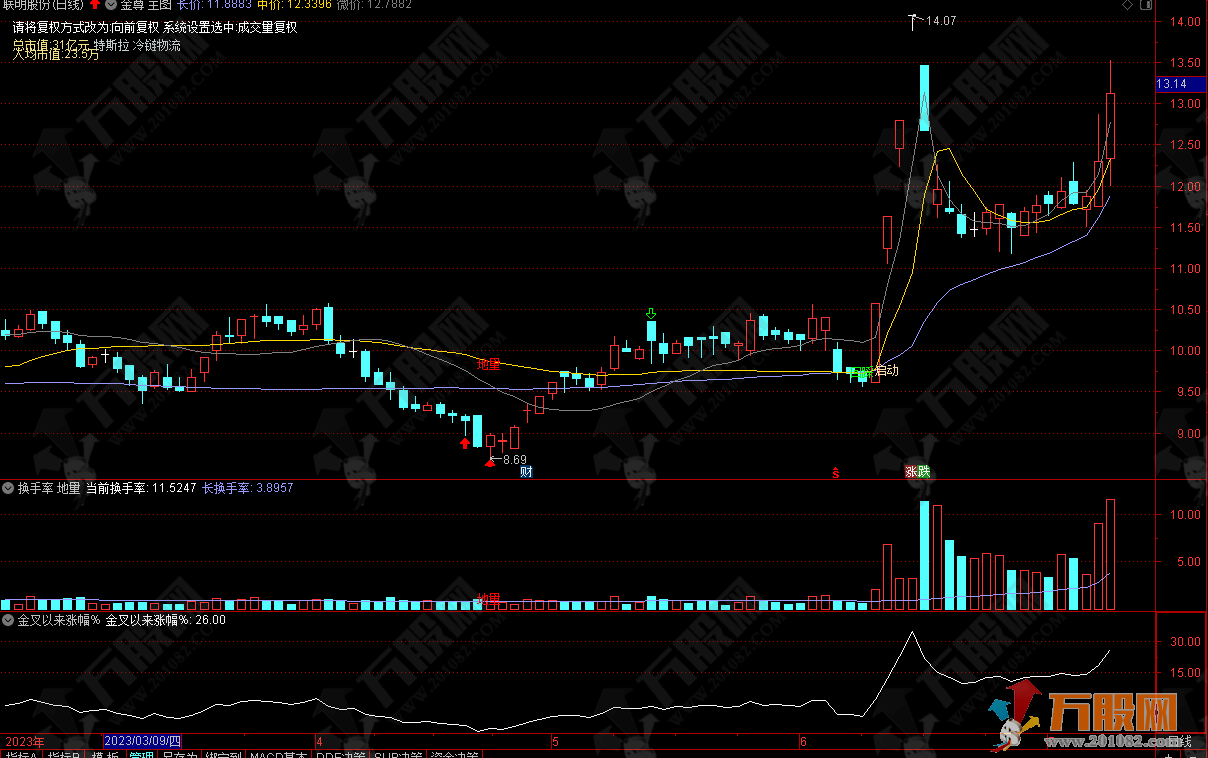Screen dimensions: 1208x758
Task: Click the 金尊 主图 indicator name
Action: point(145,5)
